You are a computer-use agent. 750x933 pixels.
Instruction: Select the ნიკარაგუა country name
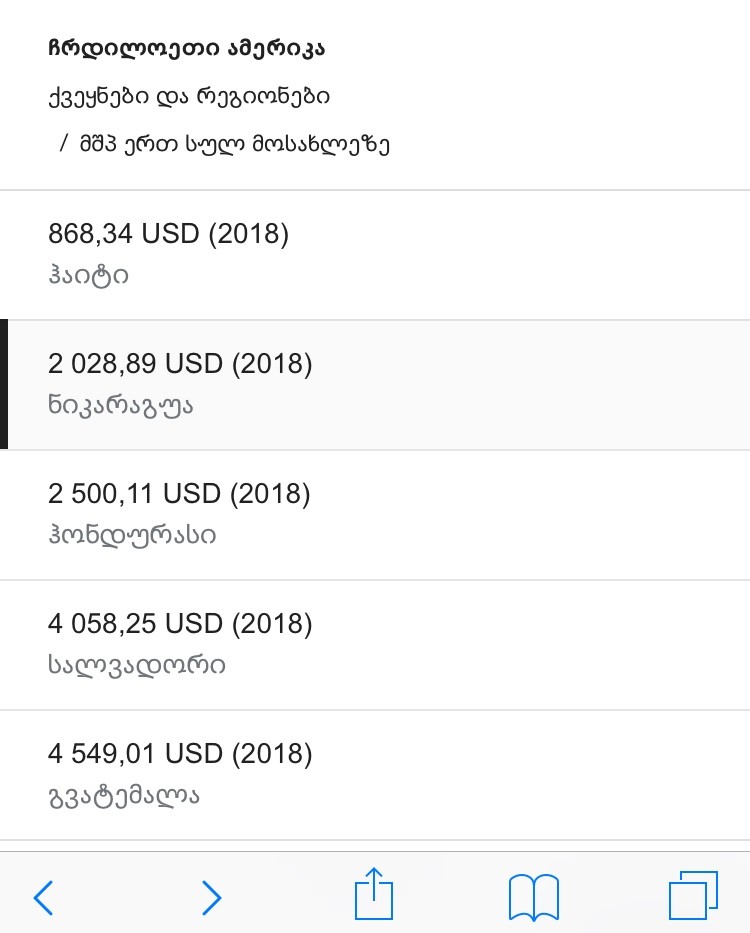(x=120, y=405)
